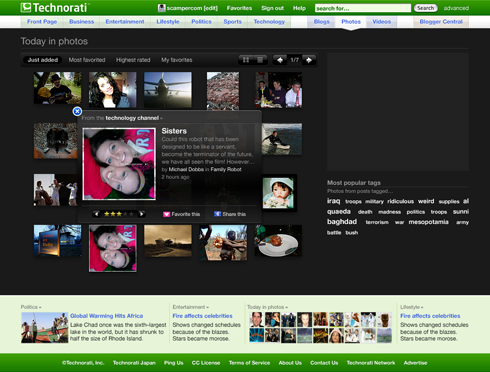490x372 pixels.
Task: Open the violin musicians photo thumbnail
Action: (55, 190)
